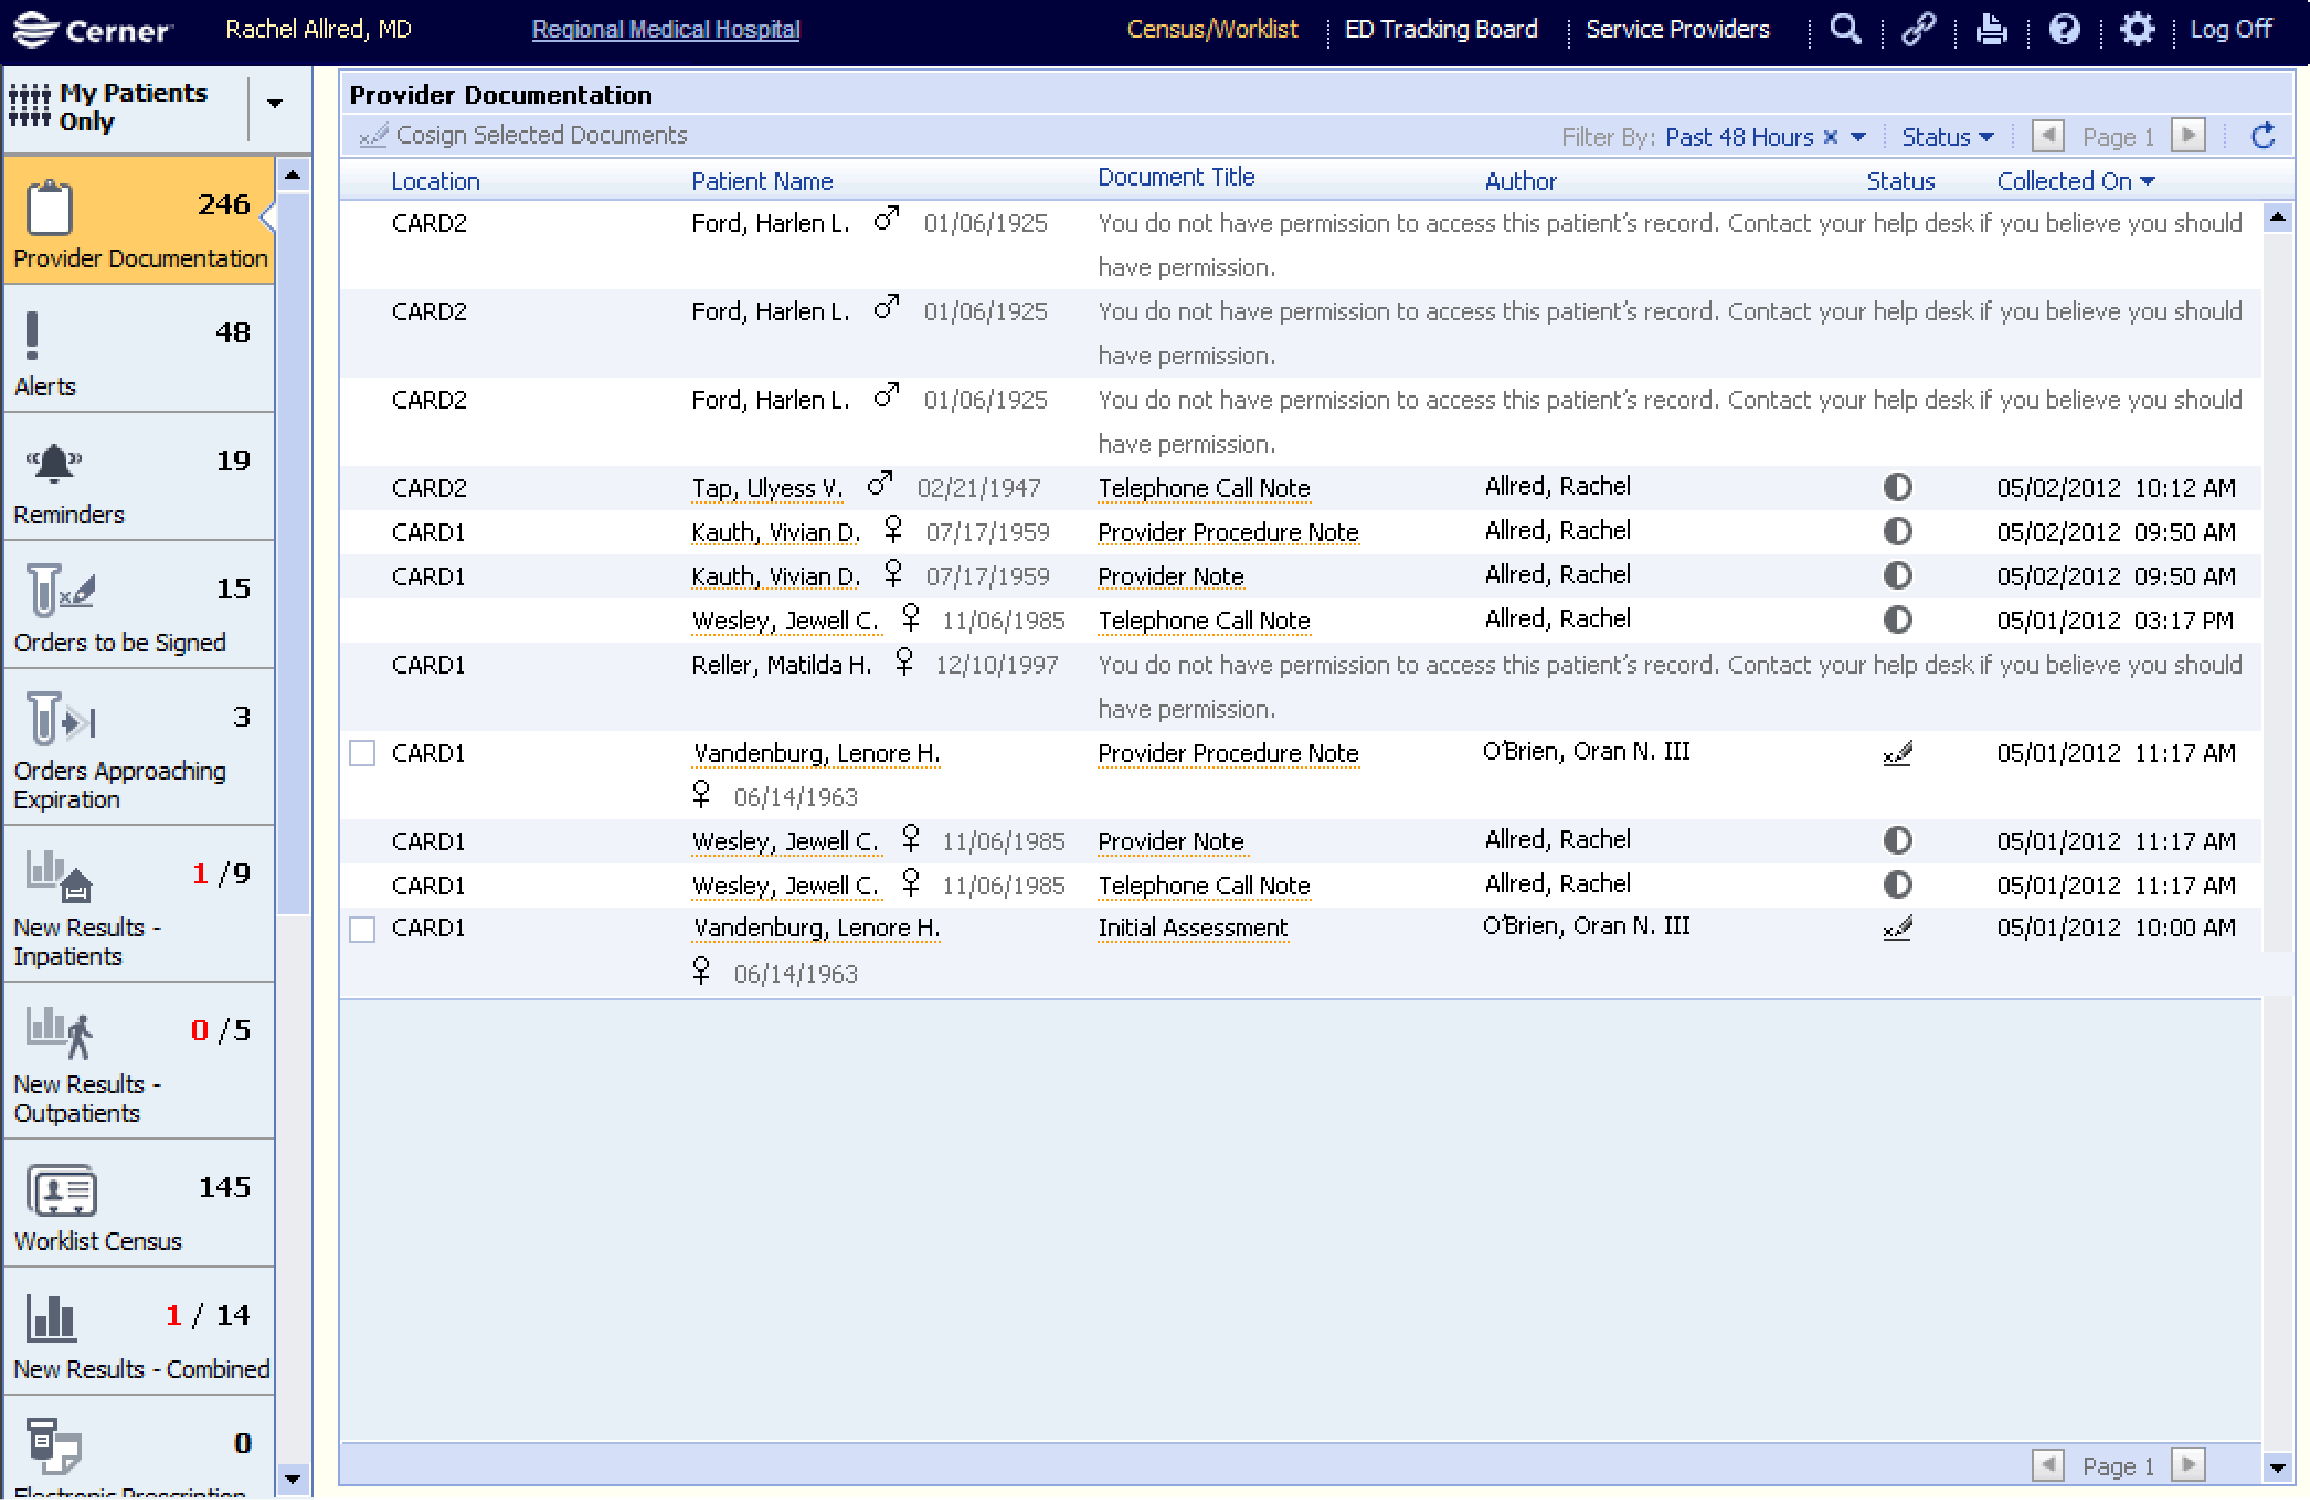The image size is (2310, 1500).
Task: Click the chain link icon in header
Action: coord(1918,29)
